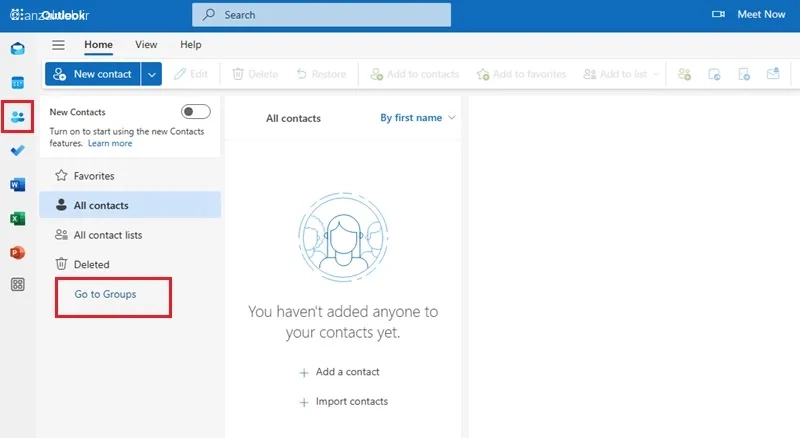Switch to the Home tab
Viewport: 800px width, 438px height.
point(98,45)
